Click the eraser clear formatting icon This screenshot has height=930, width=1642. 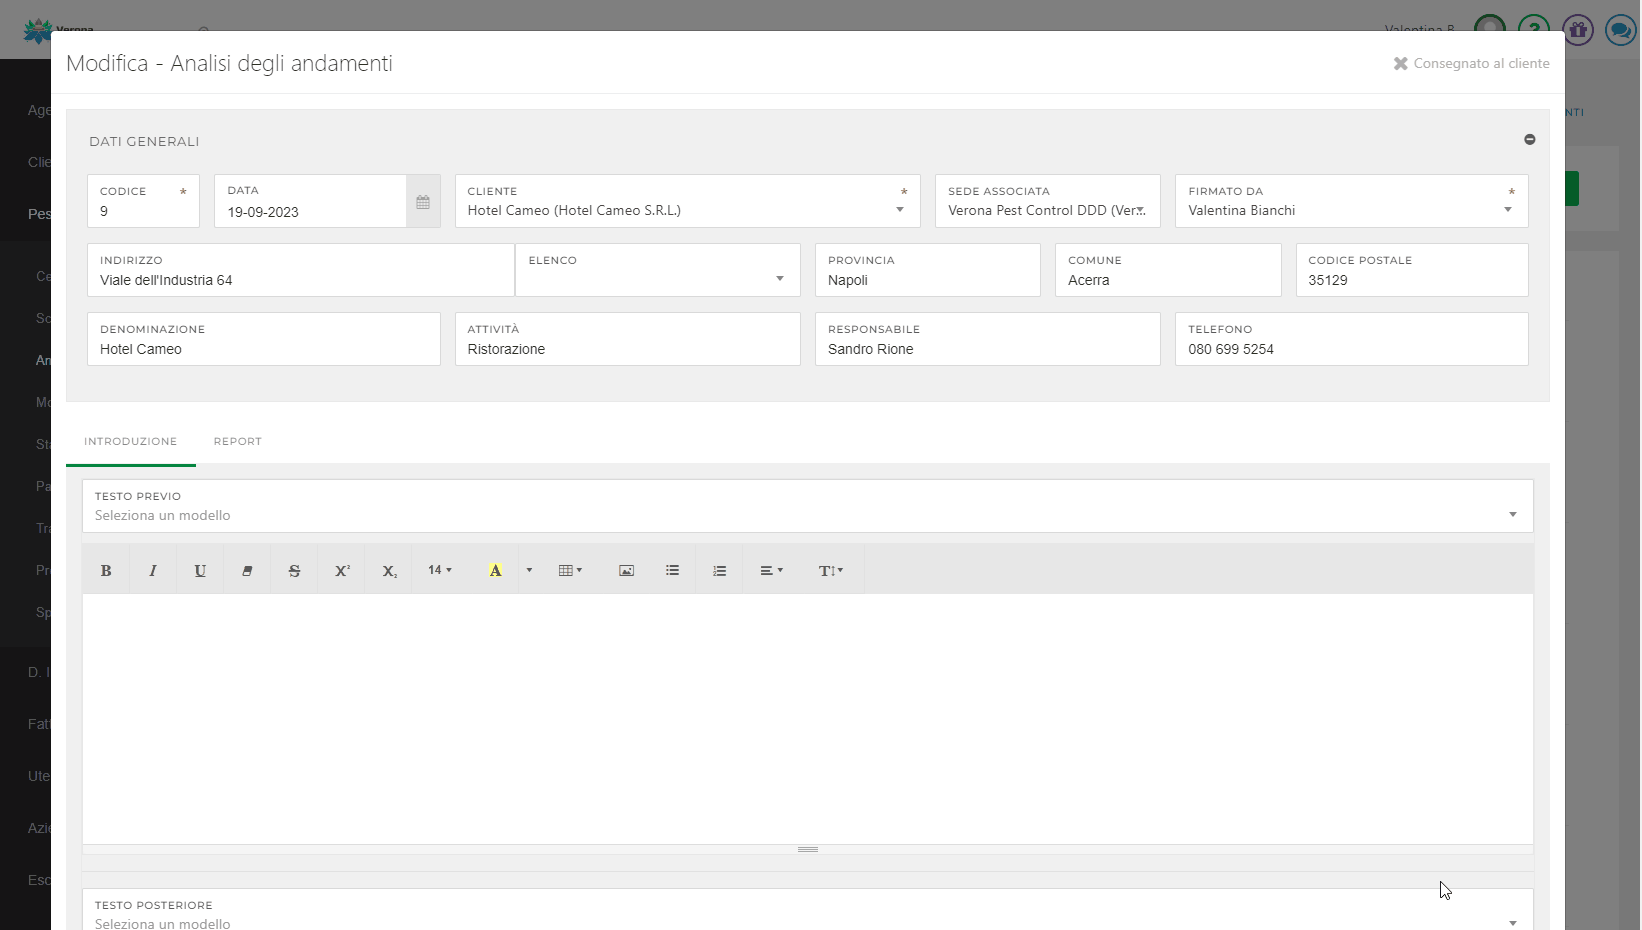[247, 571]
